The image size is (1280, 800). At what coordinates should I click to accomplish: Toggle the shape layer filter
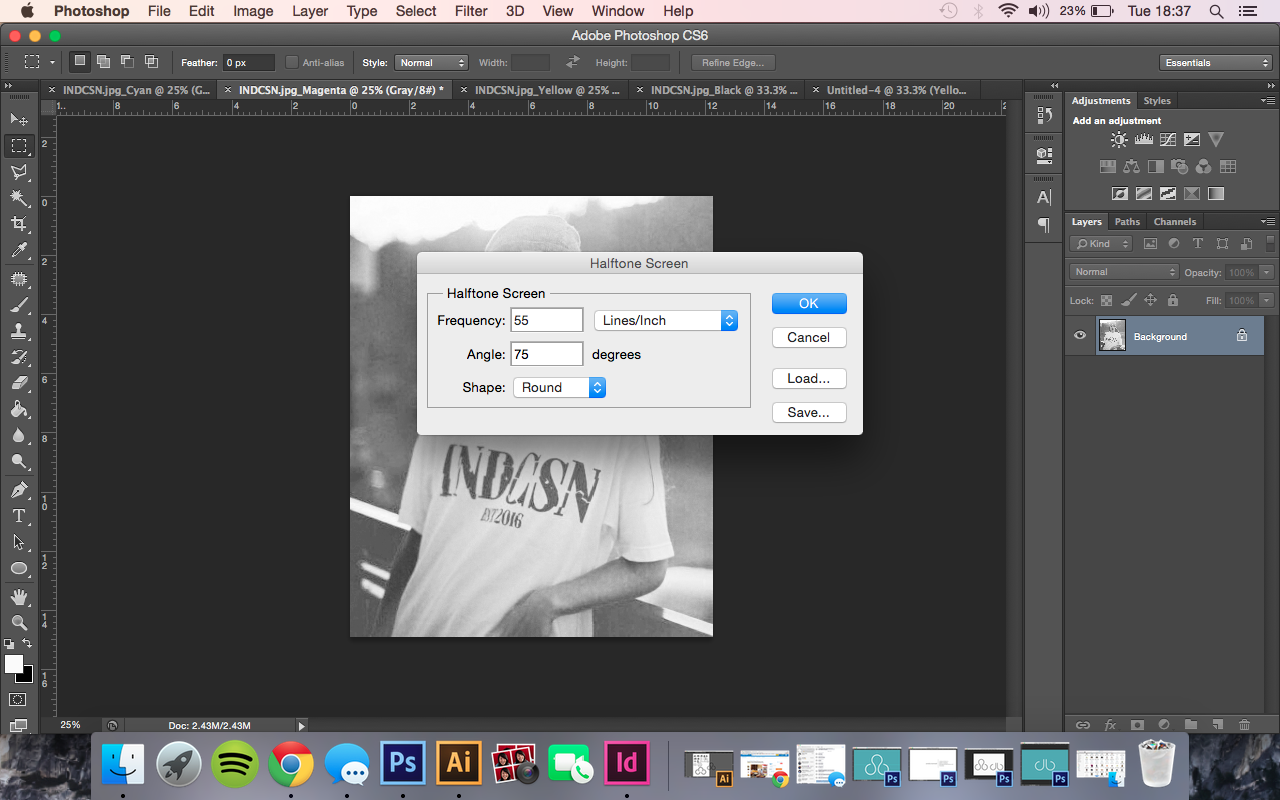(1222, 244)
